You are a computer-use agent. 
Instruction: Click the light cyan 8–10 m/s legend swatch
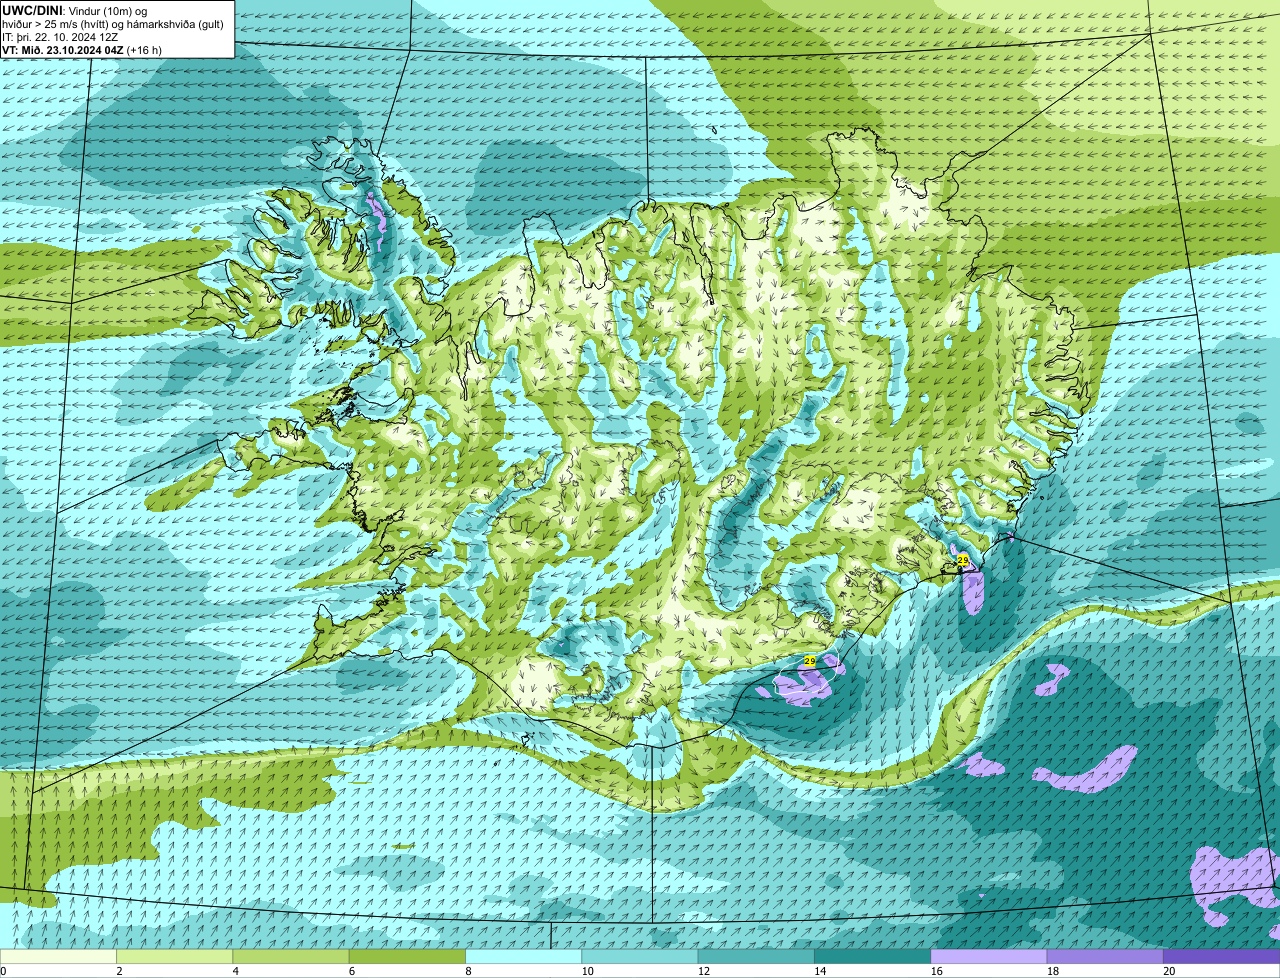tap(524, 956)
